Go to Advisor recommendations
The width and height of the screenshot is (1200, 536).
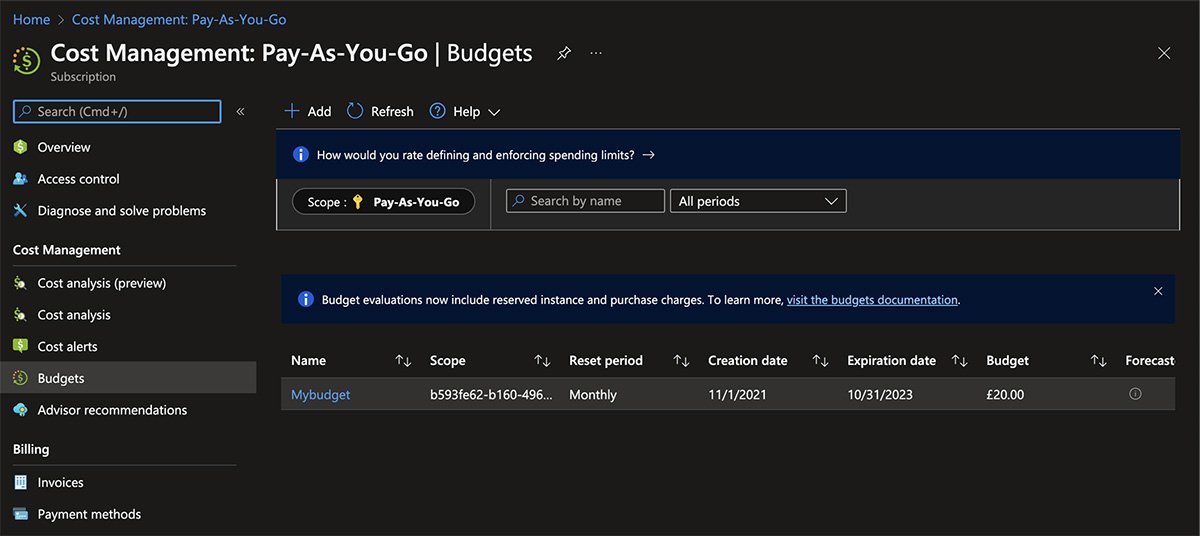coord(112,410)
